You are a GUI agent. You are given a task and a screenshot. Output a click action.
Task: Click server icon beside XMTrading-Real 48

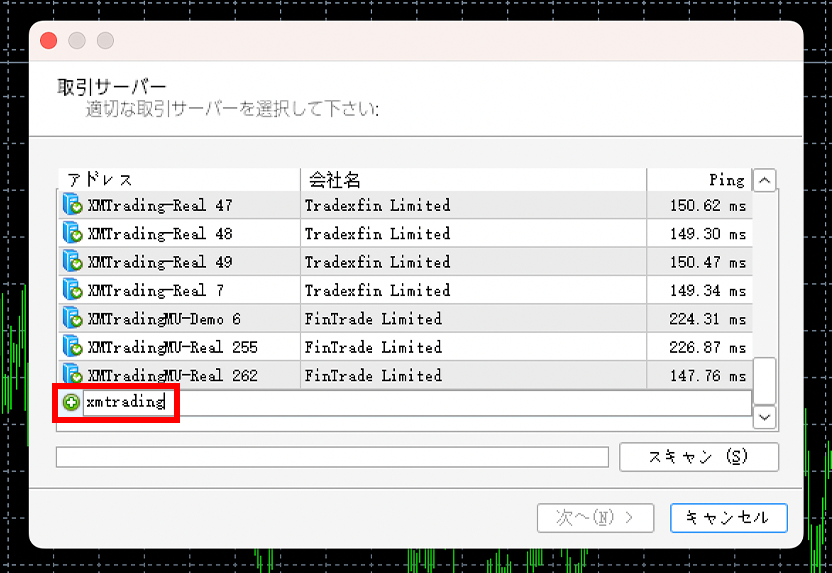click(72, 234)
